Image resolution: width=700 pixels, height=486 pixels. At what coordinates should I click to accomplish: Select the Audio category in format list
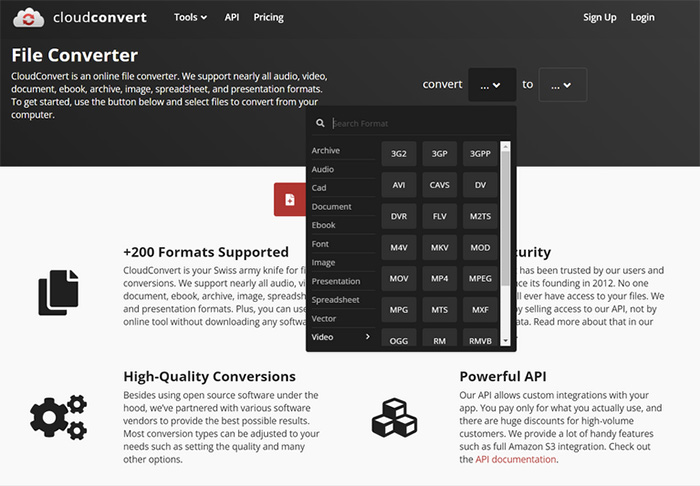(343, 169)
